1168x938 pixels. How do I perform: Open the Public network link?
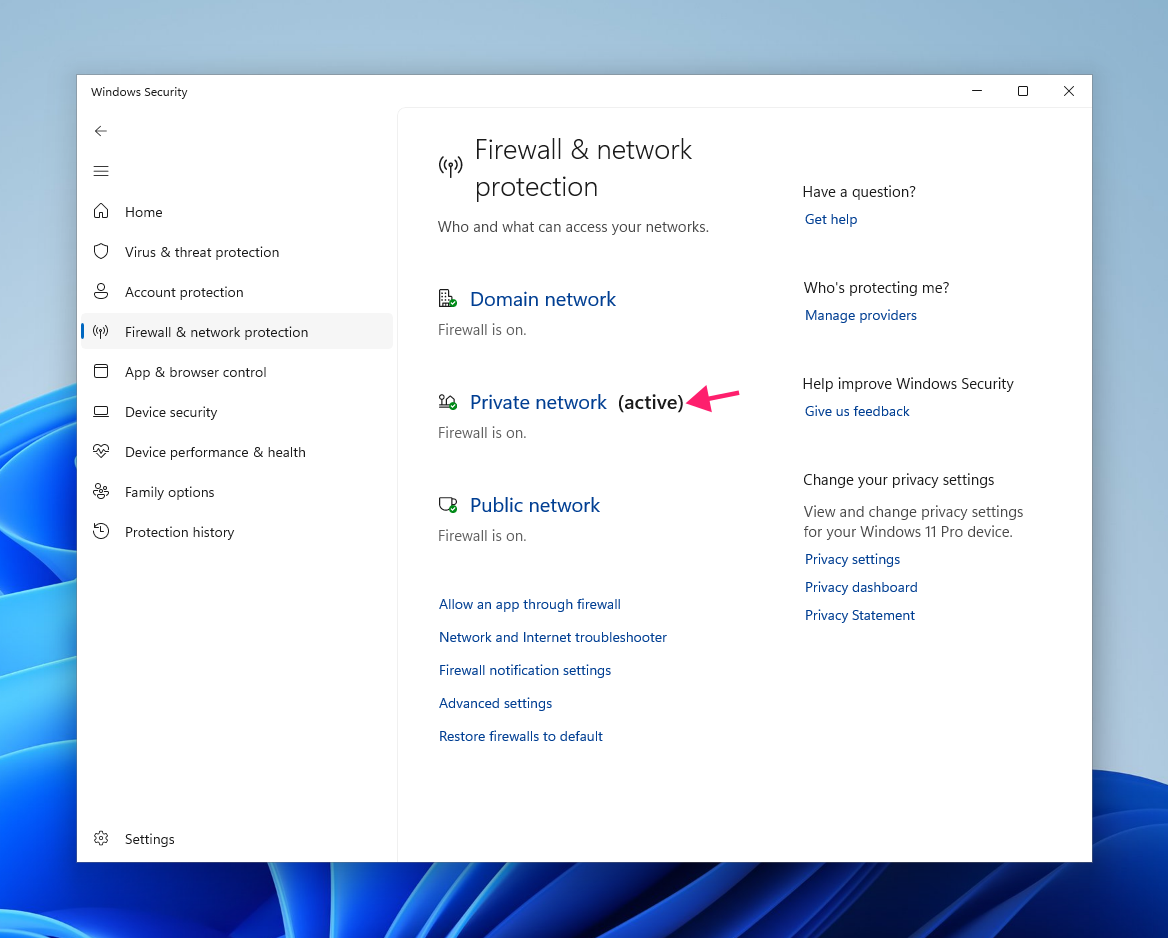click(534, 505)
